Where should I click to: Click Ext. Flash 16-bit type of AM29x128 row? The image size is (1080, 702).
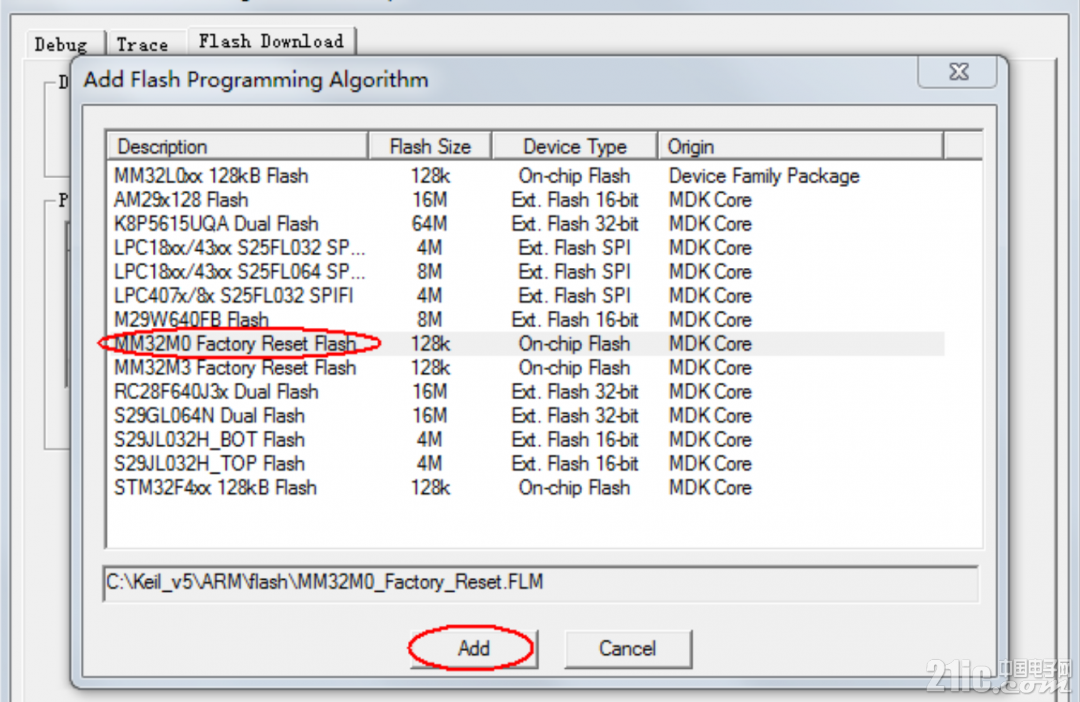574,200
